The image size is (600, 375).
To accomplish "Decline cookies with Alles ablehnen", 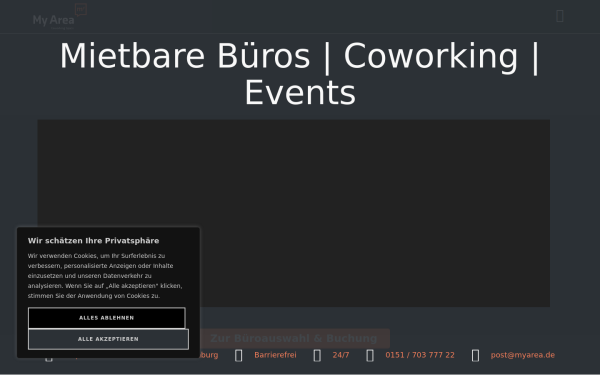I will [x=107, y=318].
